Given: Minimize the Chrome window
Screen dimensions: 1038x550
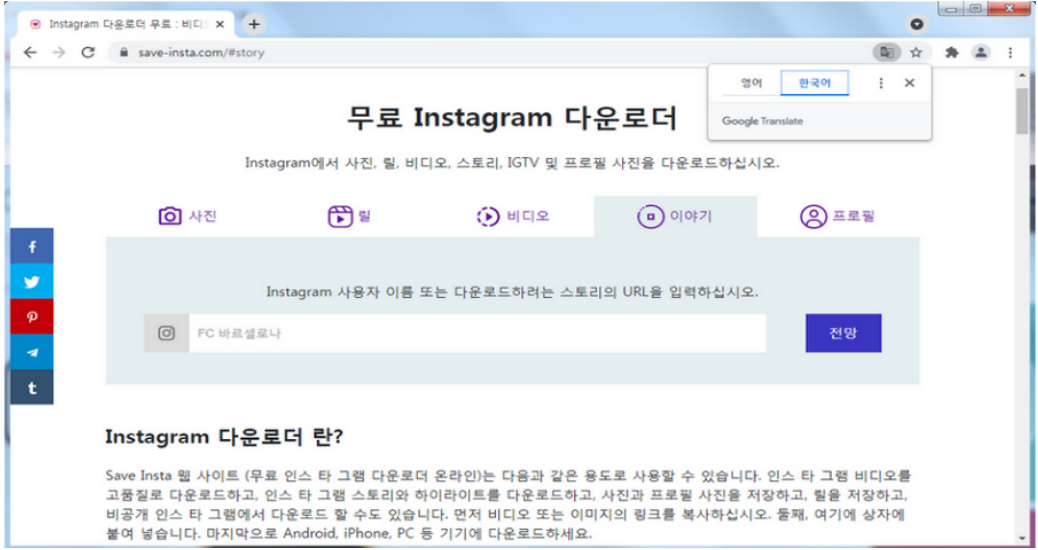Looking at the screenshot, I should click(x=951, y=9).
